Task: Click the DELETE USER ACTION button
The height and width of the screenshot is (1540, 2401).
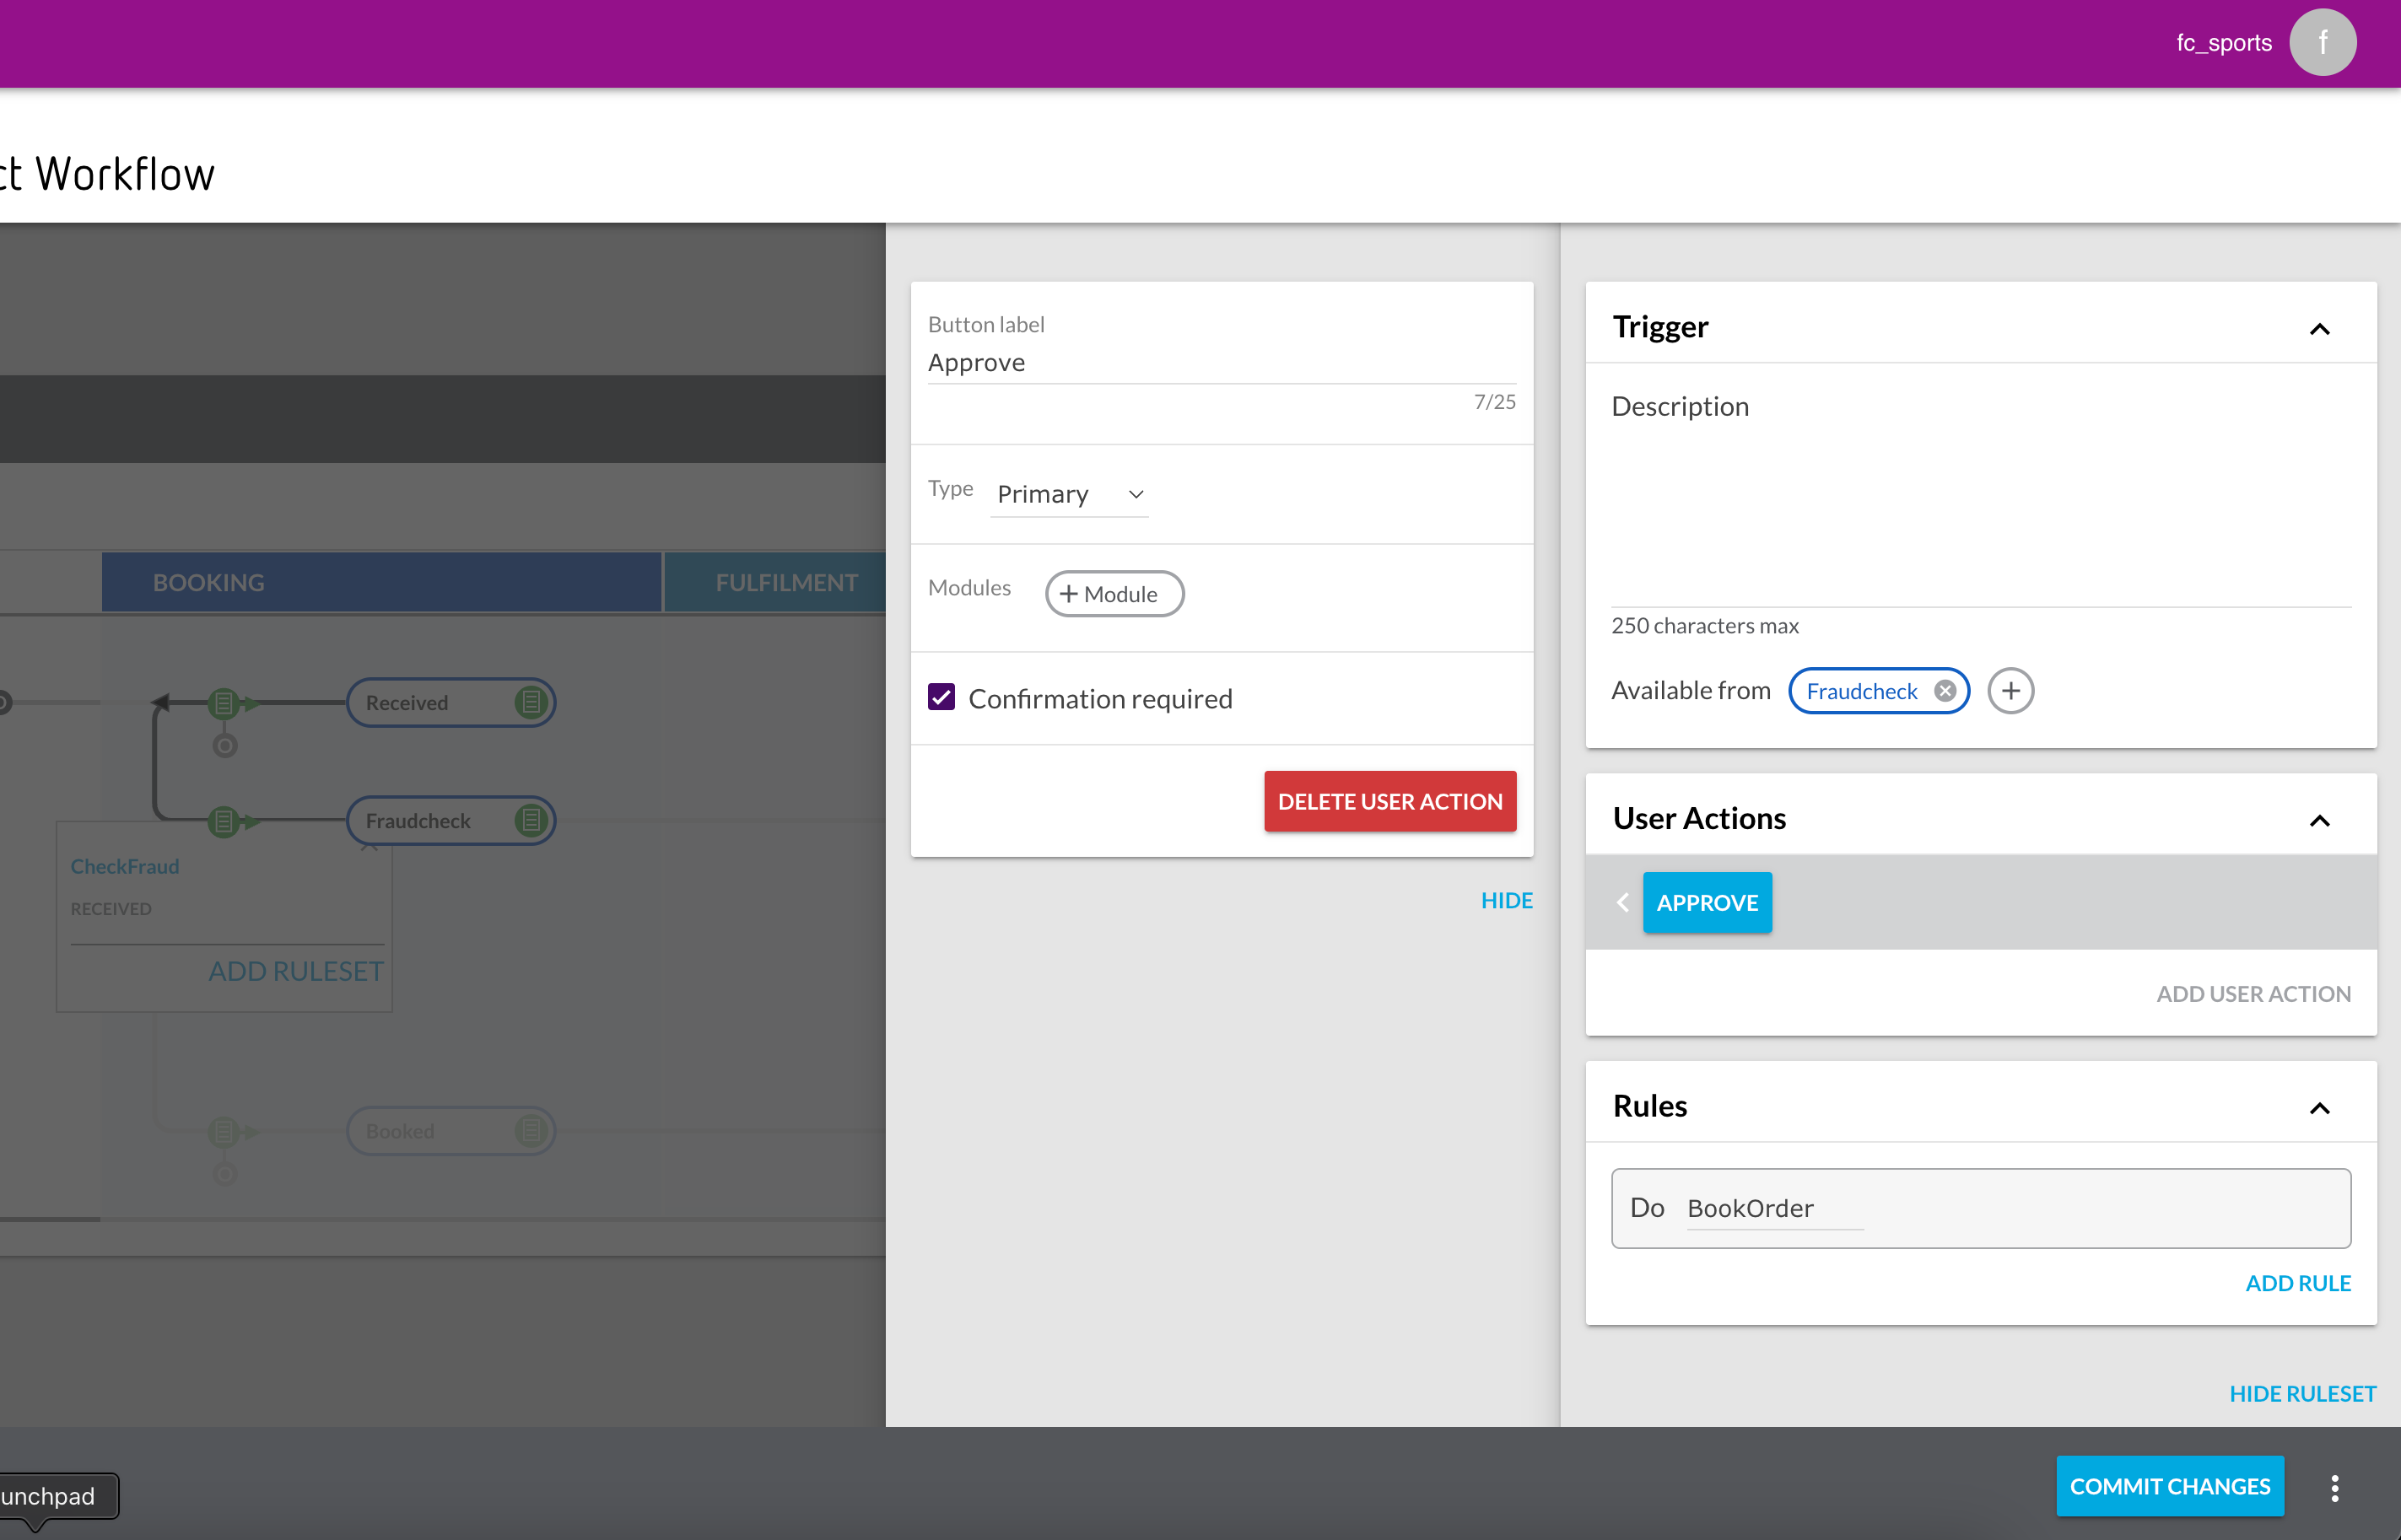Action: (x=1389, y=800)
